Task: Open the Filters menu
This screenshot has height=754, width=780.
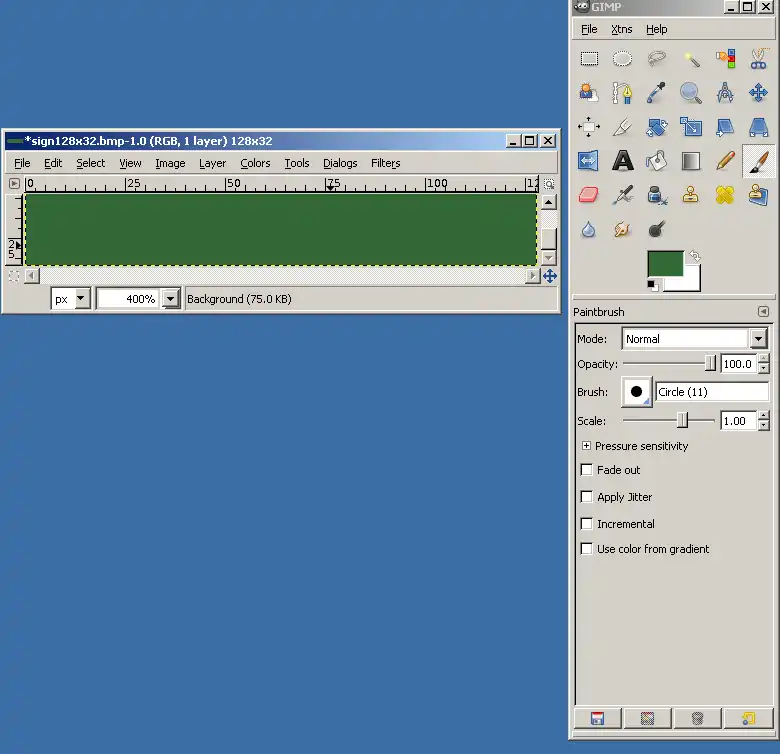Action: (385, 163)
